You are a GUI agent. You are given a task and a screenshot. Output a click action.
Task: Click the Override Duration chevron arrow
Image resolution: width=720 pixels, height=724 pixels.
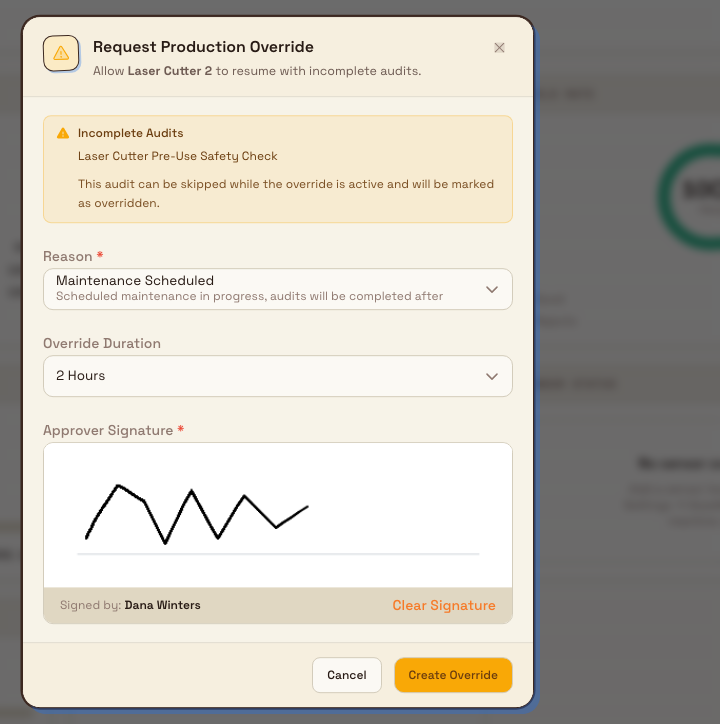click(x=492, y=376)
